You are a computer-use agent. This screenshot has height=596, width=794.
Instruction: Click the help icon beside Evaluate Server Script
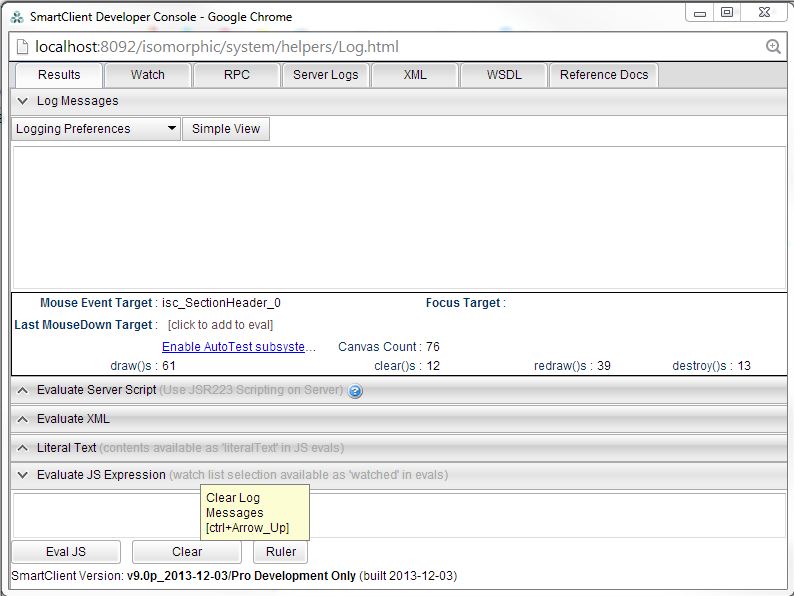(x=355, y=391)
